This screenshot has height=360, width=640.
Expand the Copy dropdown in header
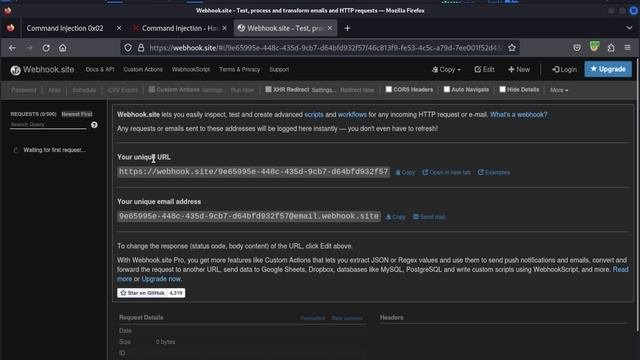tap(447, 70)
